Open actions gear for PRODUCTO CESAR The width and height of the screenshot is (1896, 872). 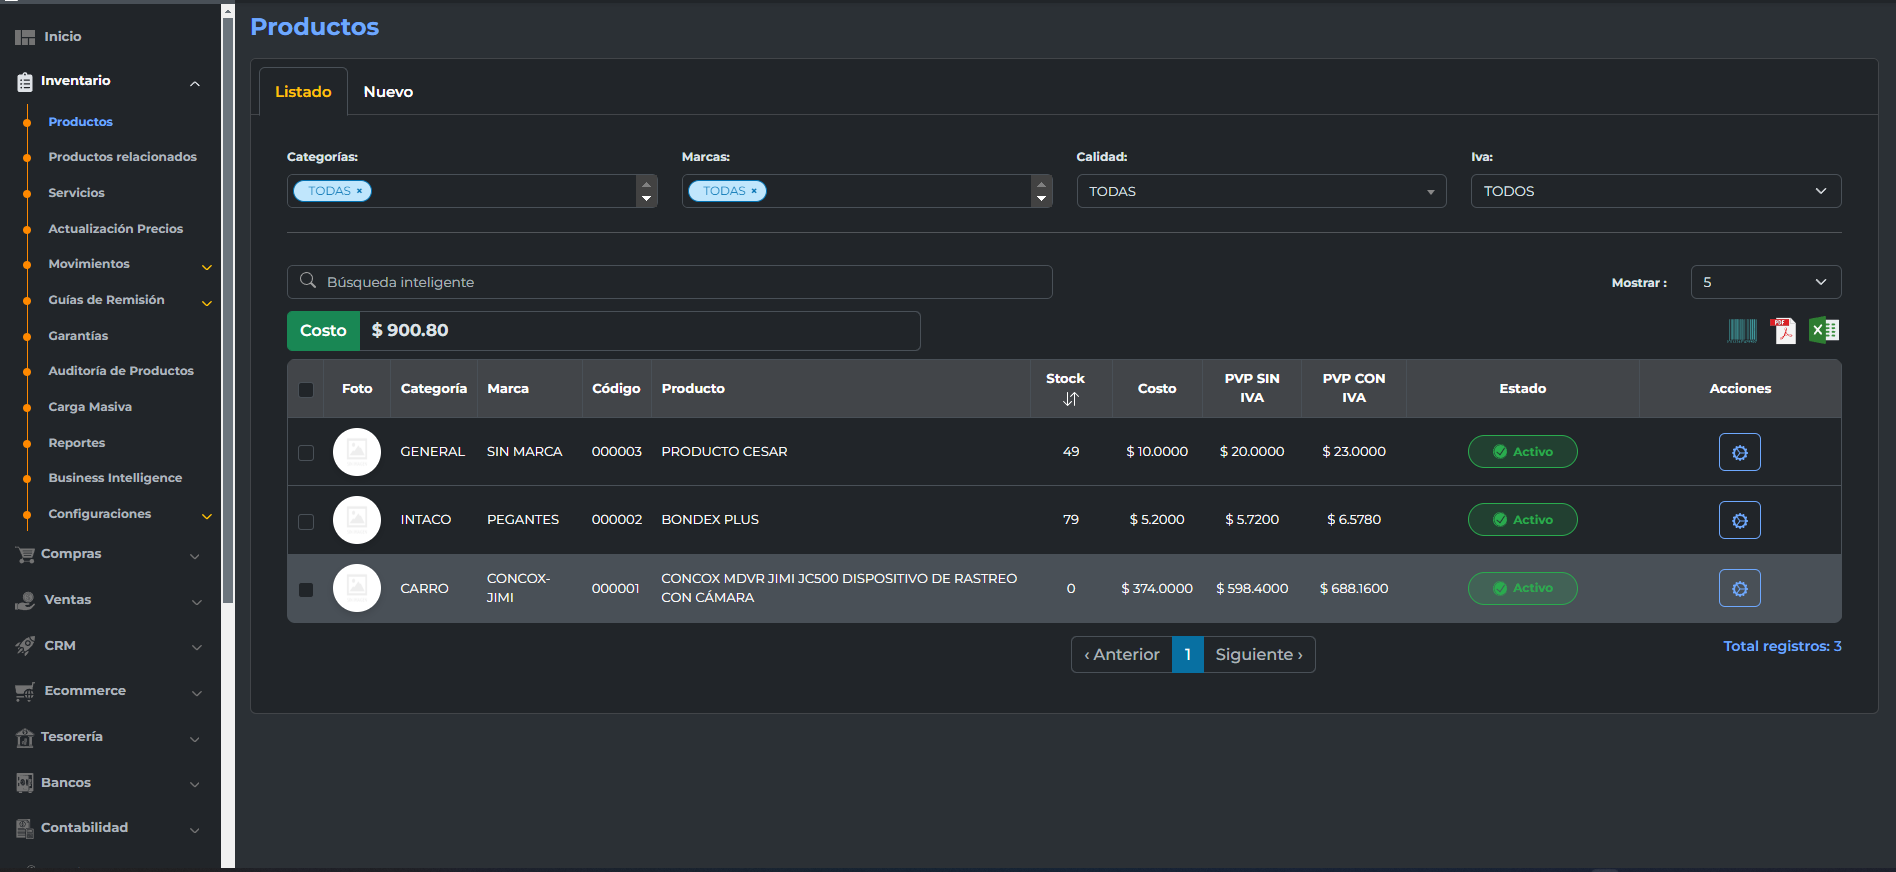point(1739,452)
